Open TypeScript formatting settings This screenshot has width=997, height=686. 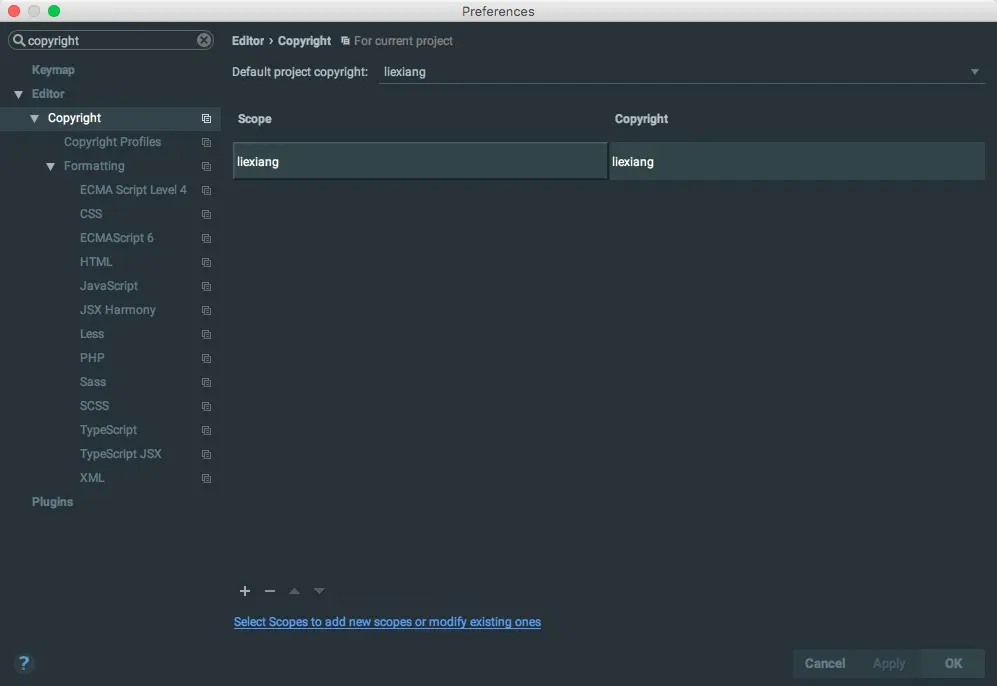108,430
